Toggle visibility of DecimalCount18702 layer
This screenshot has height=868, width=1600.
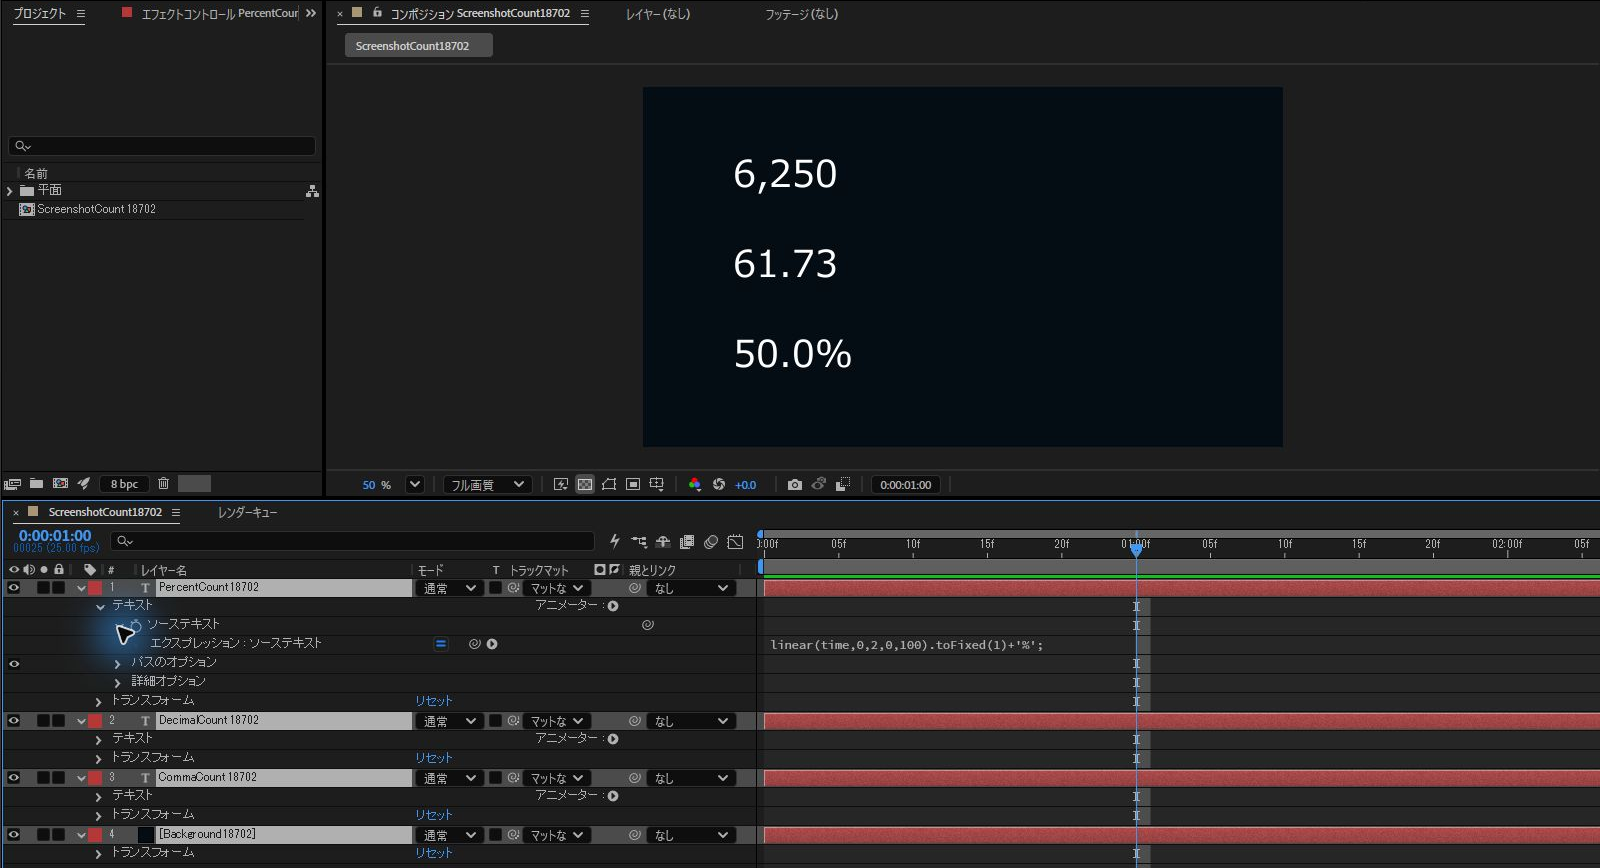pyautogui.click(x=14, y=721)
